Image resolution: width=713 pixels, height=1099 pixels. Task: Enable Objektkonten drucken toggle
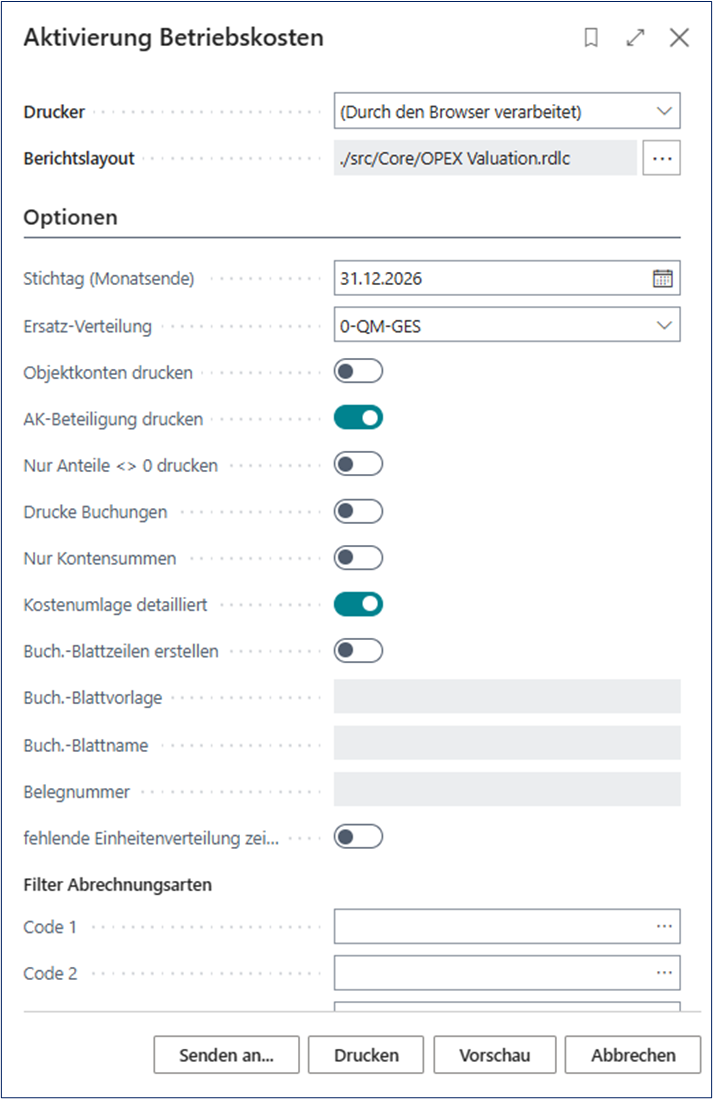pyautogui.click(x=358, y=372)
